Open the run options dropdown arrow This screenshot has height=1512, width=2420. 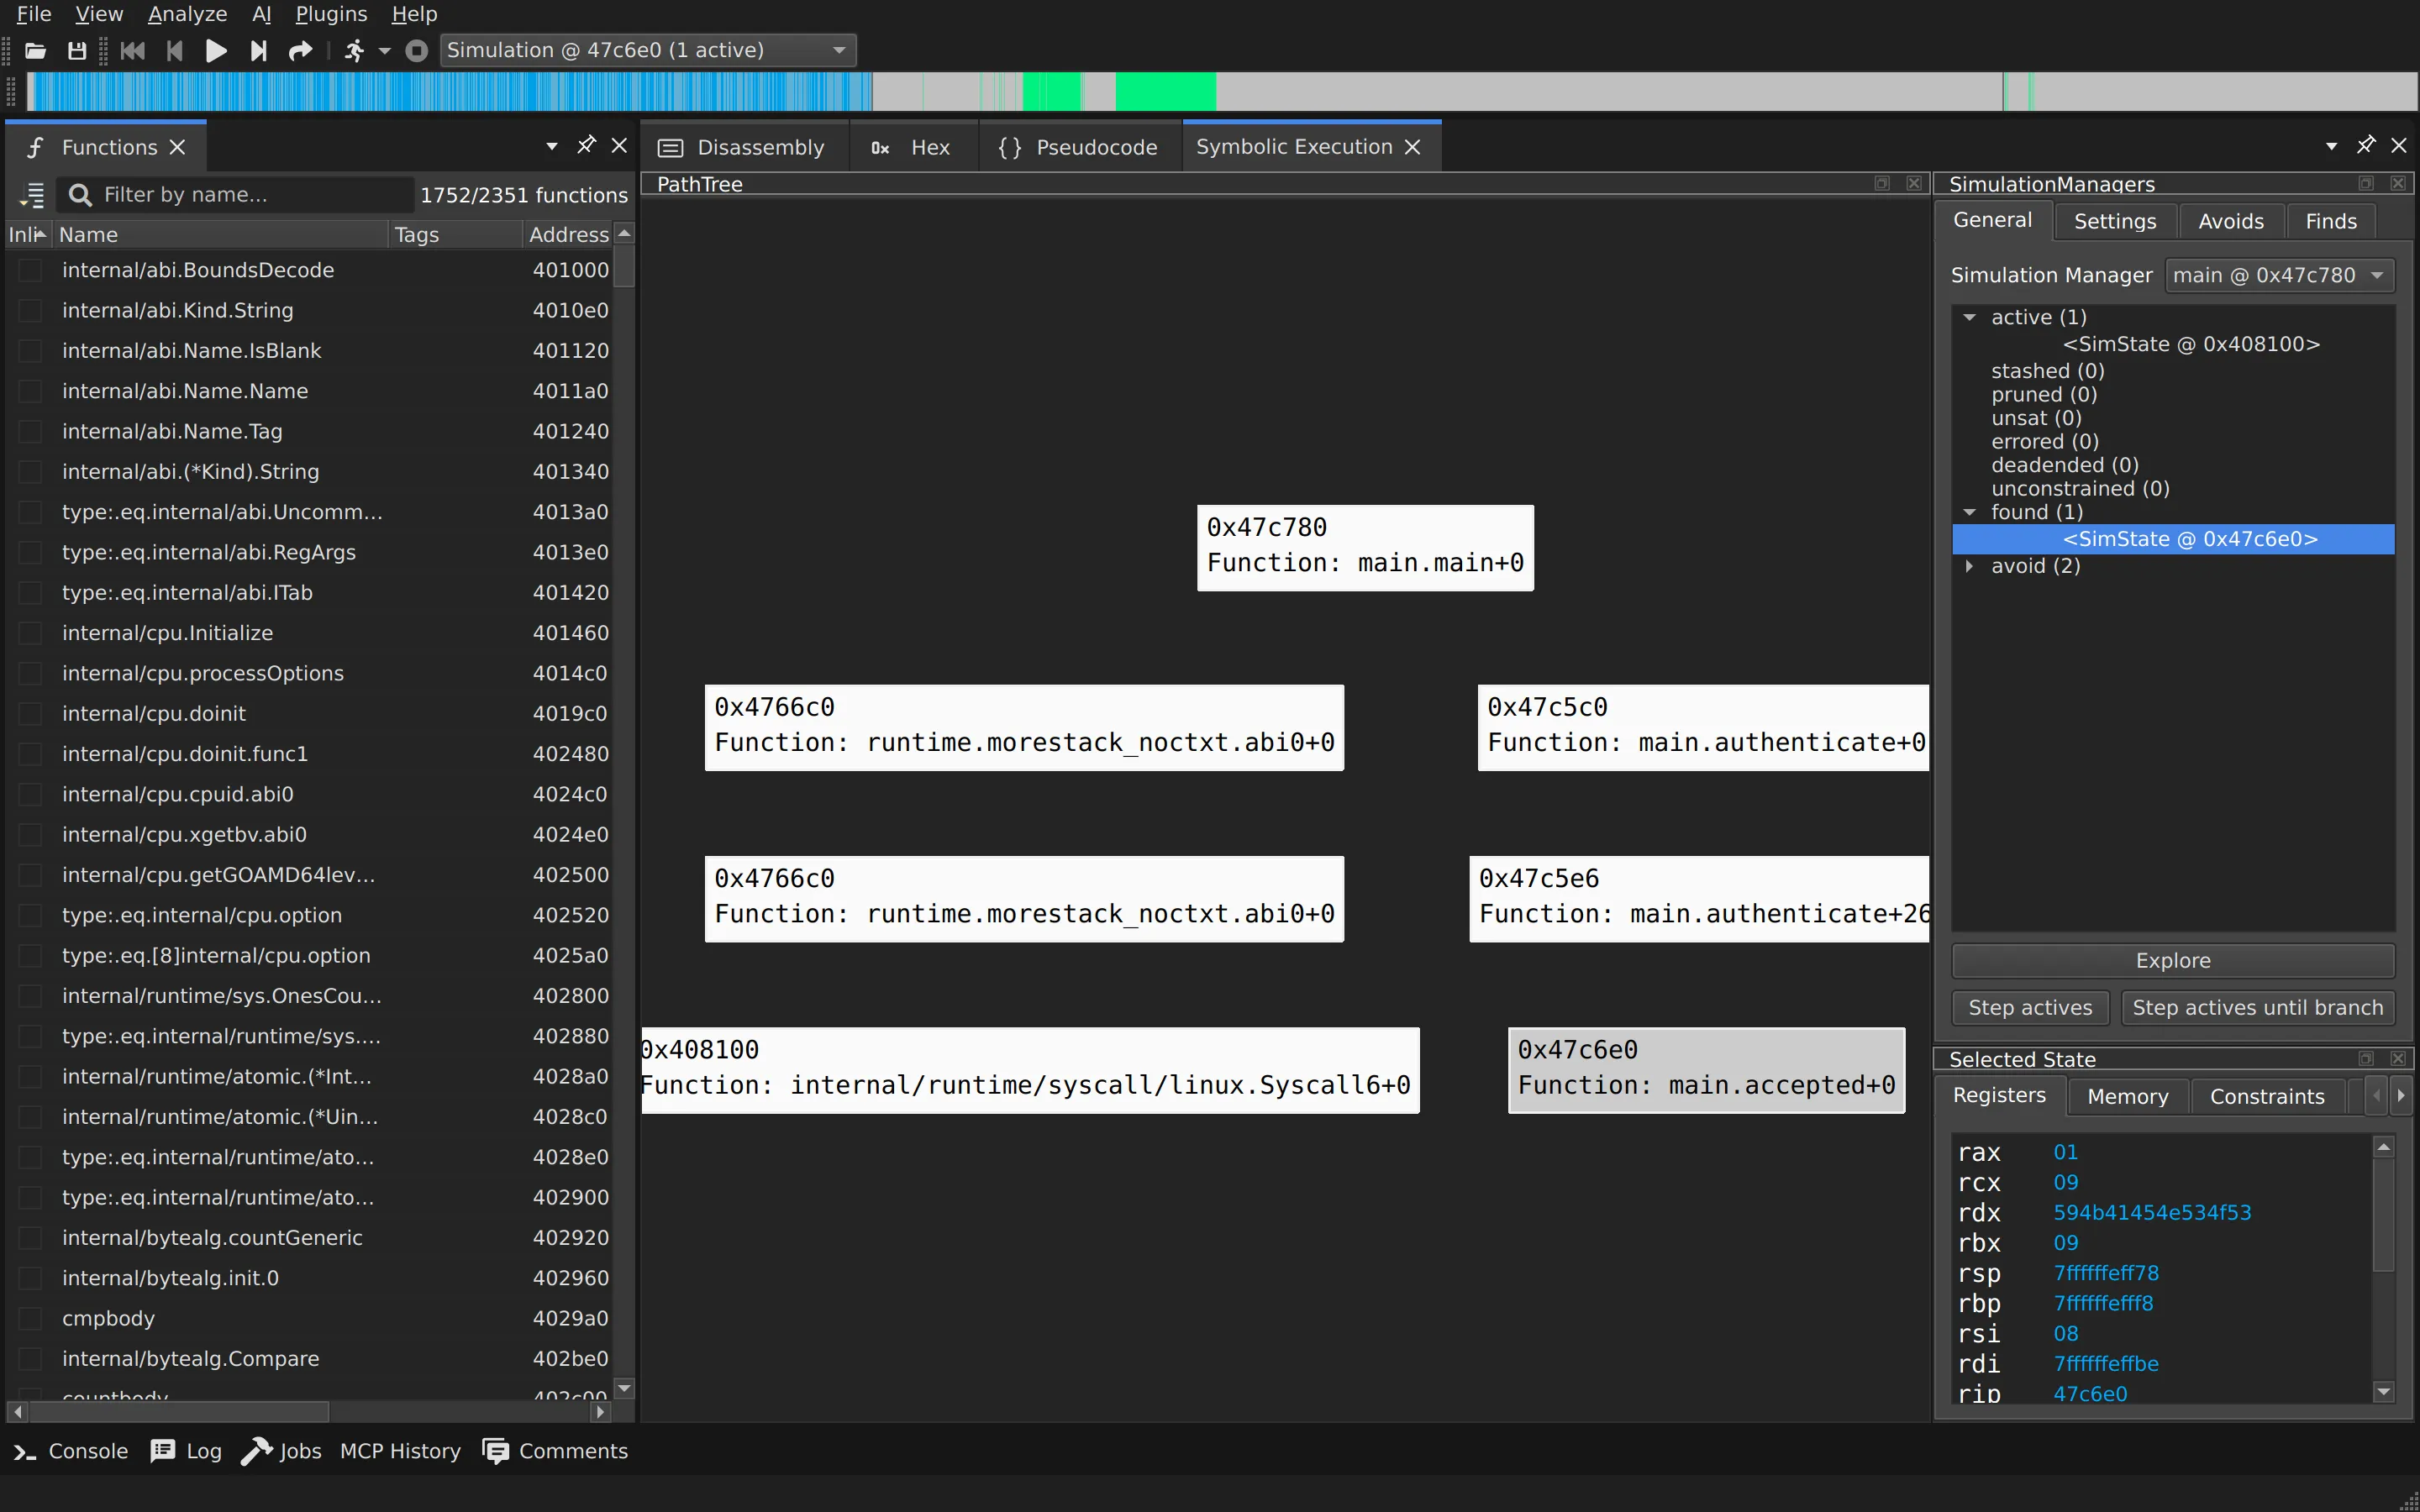click(x=384, y=51)
